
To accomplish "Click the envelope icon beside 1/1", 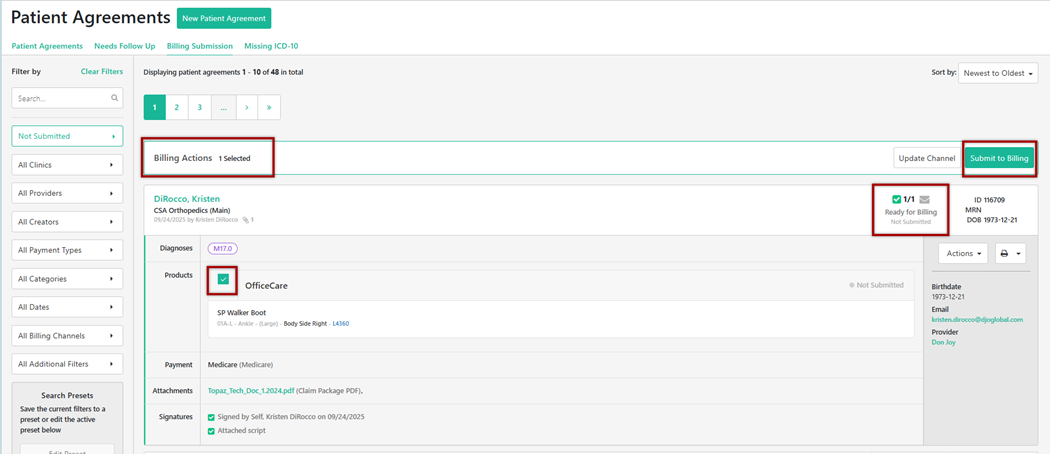I will pyautogui.click(x=924, y=200).
